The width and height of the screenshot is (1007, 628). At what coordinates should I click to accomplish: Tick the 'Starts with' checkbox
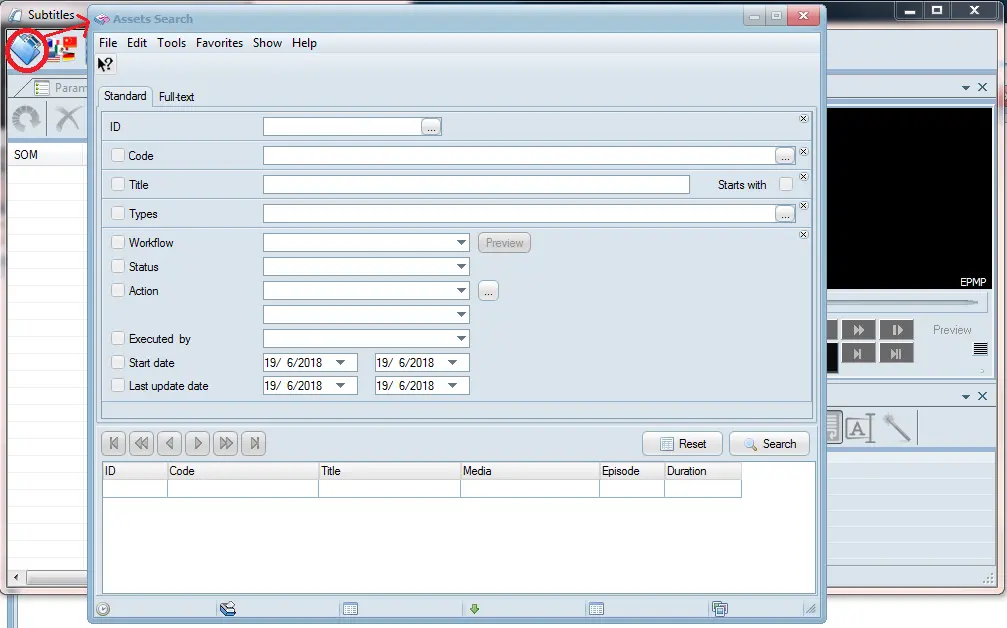click(x=786, y=184)
